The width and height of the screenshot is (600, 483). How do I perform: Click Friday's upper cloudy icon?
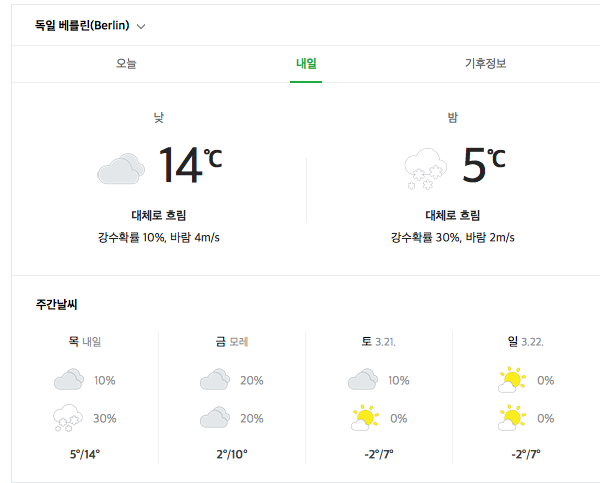tap(215, 380)
